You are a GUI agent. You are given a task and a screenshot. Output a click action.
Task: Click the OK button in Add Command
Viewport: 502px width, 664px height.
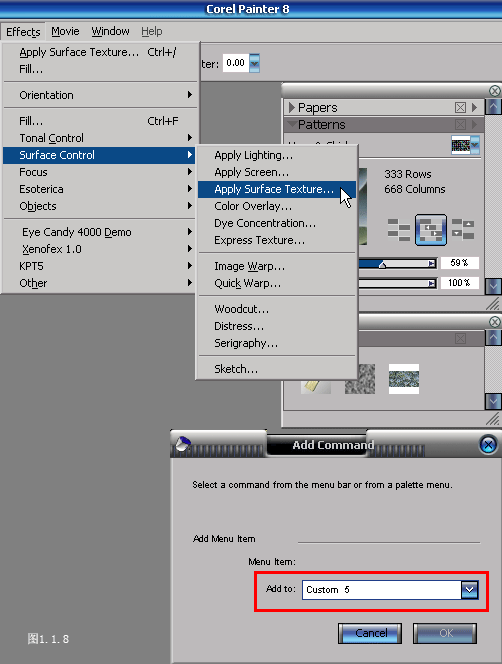coord(445,633)
